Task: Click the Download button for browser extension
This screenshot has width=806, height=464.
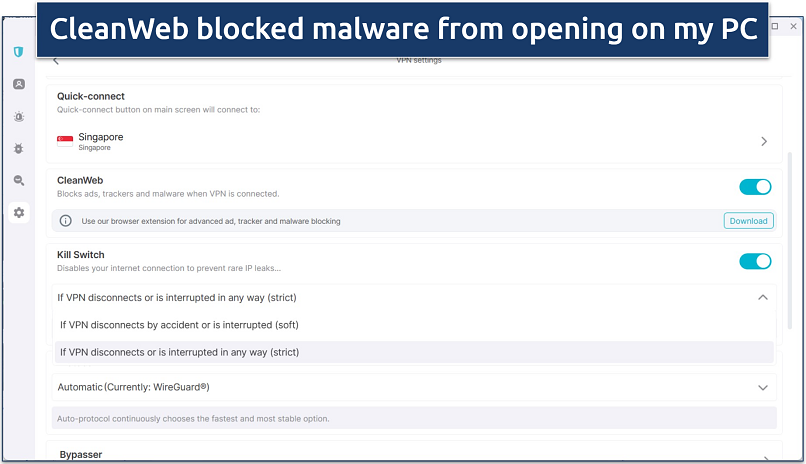Action: coord(748,221)
